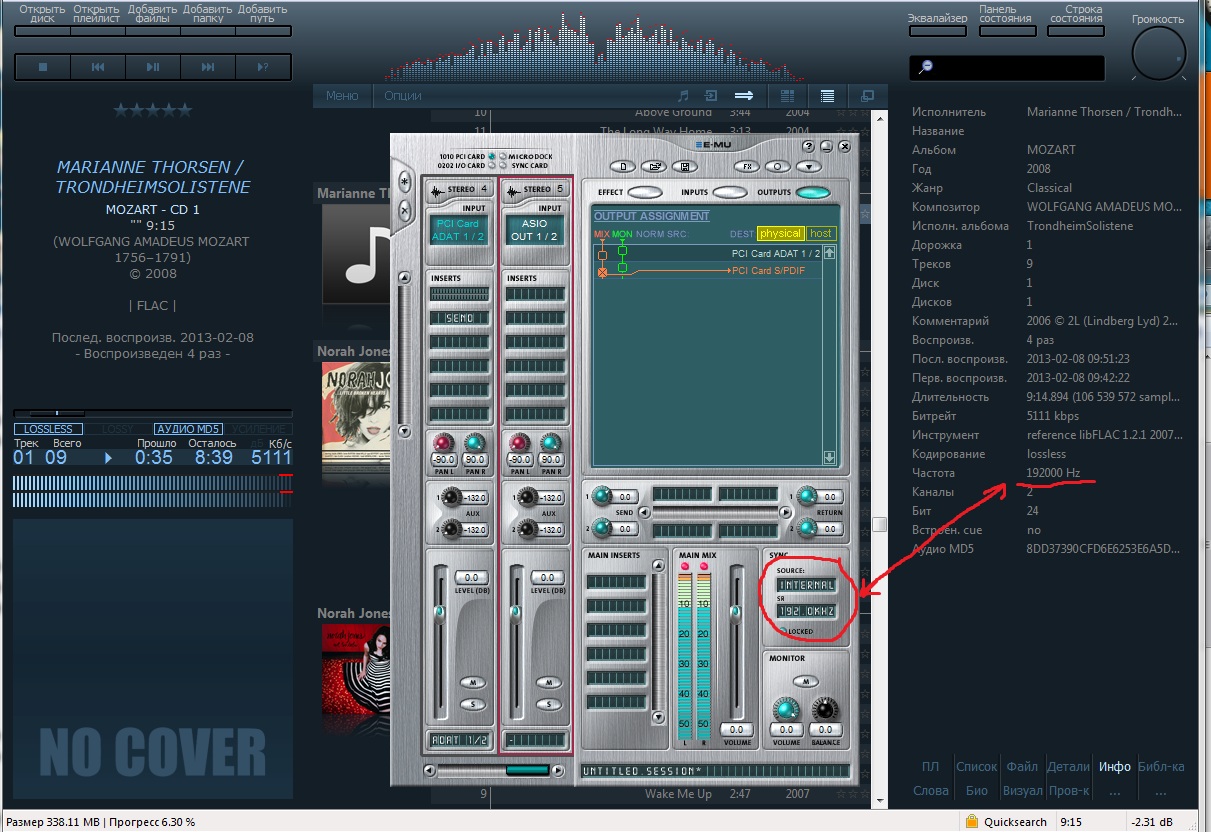Click inserts scroll up arrow on strips
Viewport: 1211px width, 832px height.
tap(404, 276)
